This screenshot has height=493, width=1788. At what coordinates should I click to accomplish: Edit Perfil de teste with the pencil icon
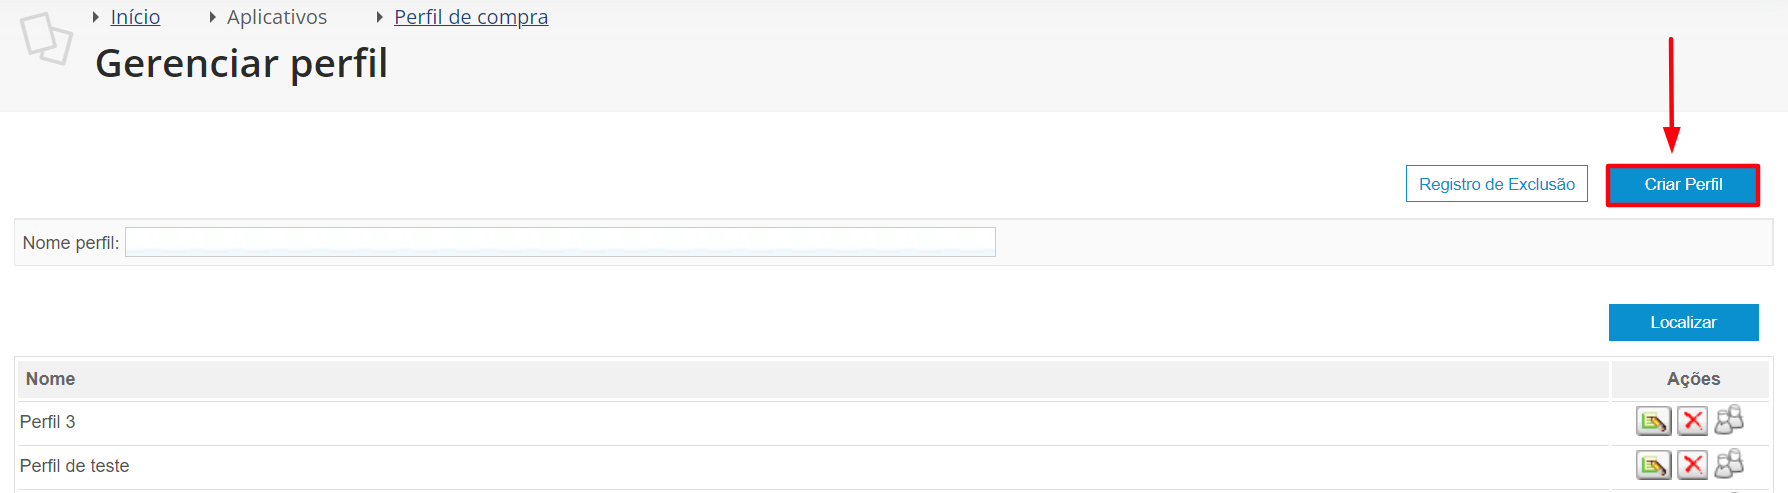[x=1653, y=465]
